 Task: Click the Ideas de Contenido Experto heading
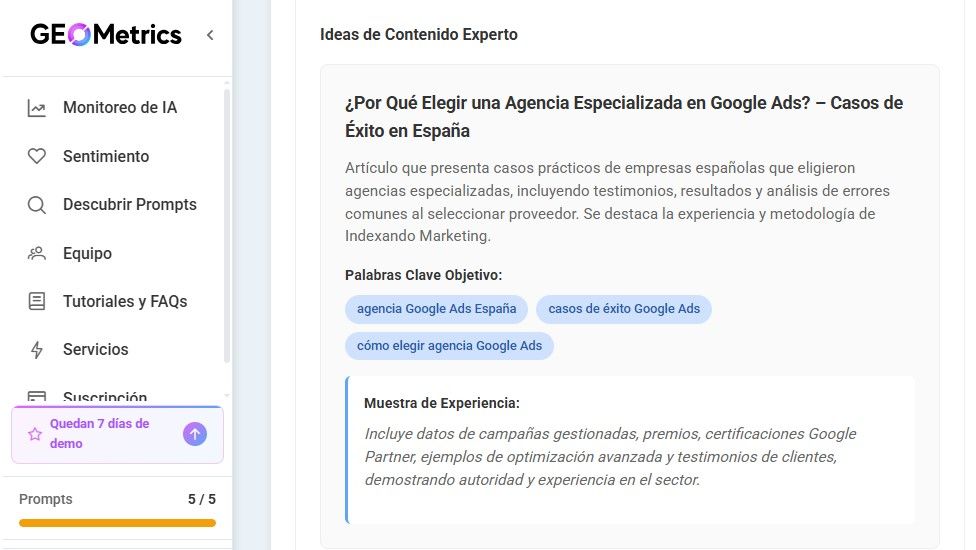(418, 34)
